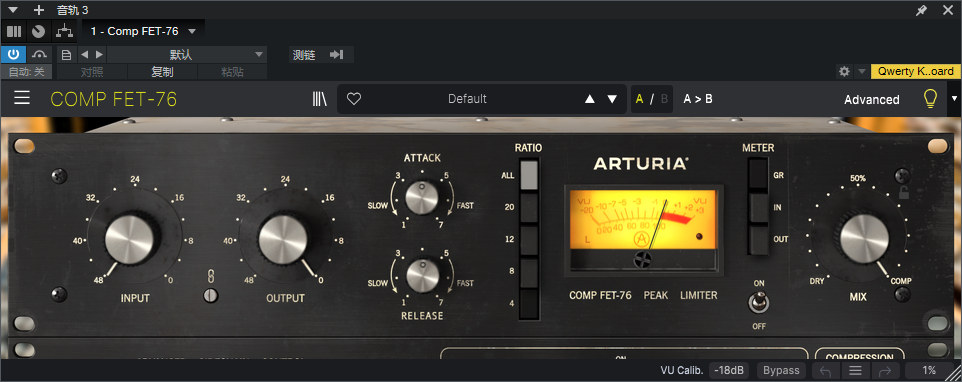Select the B preset slot
Image resolution: width=962 pixels, height=382 pixels.
(664, 99)
